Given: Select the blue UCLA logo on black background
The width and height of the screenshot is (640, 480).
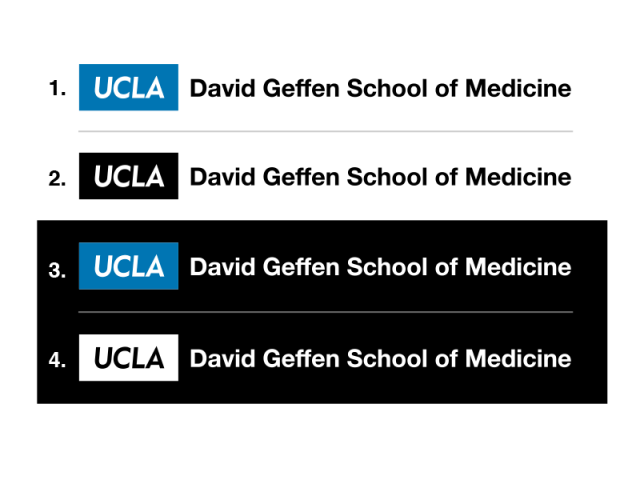Looking at the screenshot, I should (x=128, y=267).
